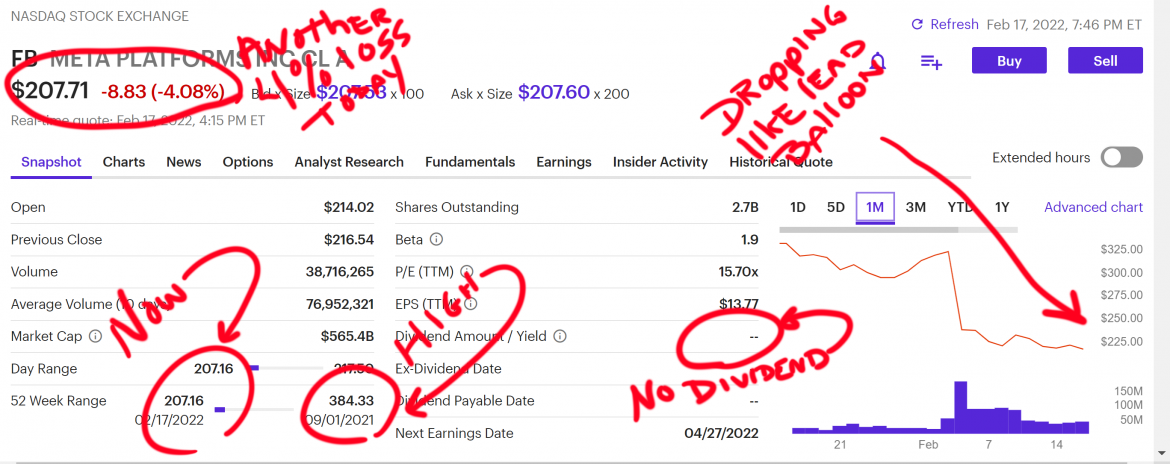Click the Day Range slider bar
The height and width of the screenshot is (464, 1170).
pyautogui.click(x=288, y=368)
